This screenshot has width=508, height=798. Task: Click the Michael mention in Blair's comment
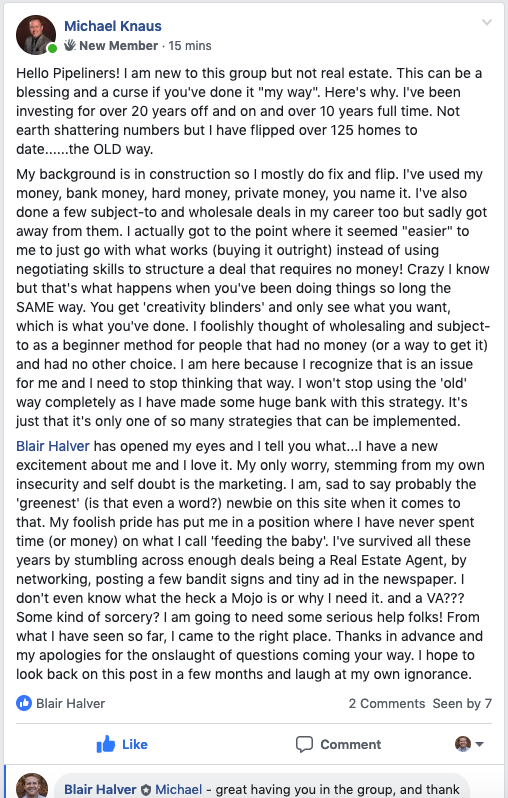click(x=179, y=789)
